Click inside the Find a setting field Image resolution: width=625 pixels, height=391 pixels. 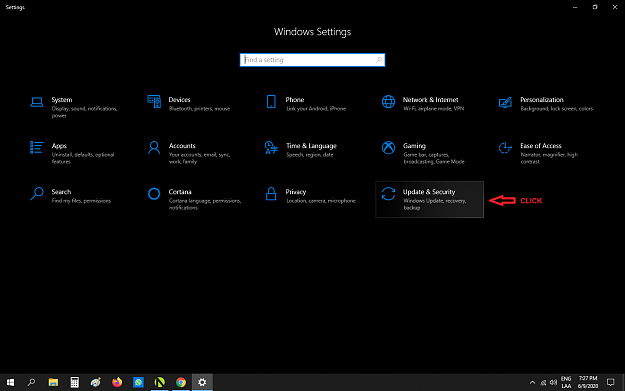pyautogui.click(x=312, y=60)
